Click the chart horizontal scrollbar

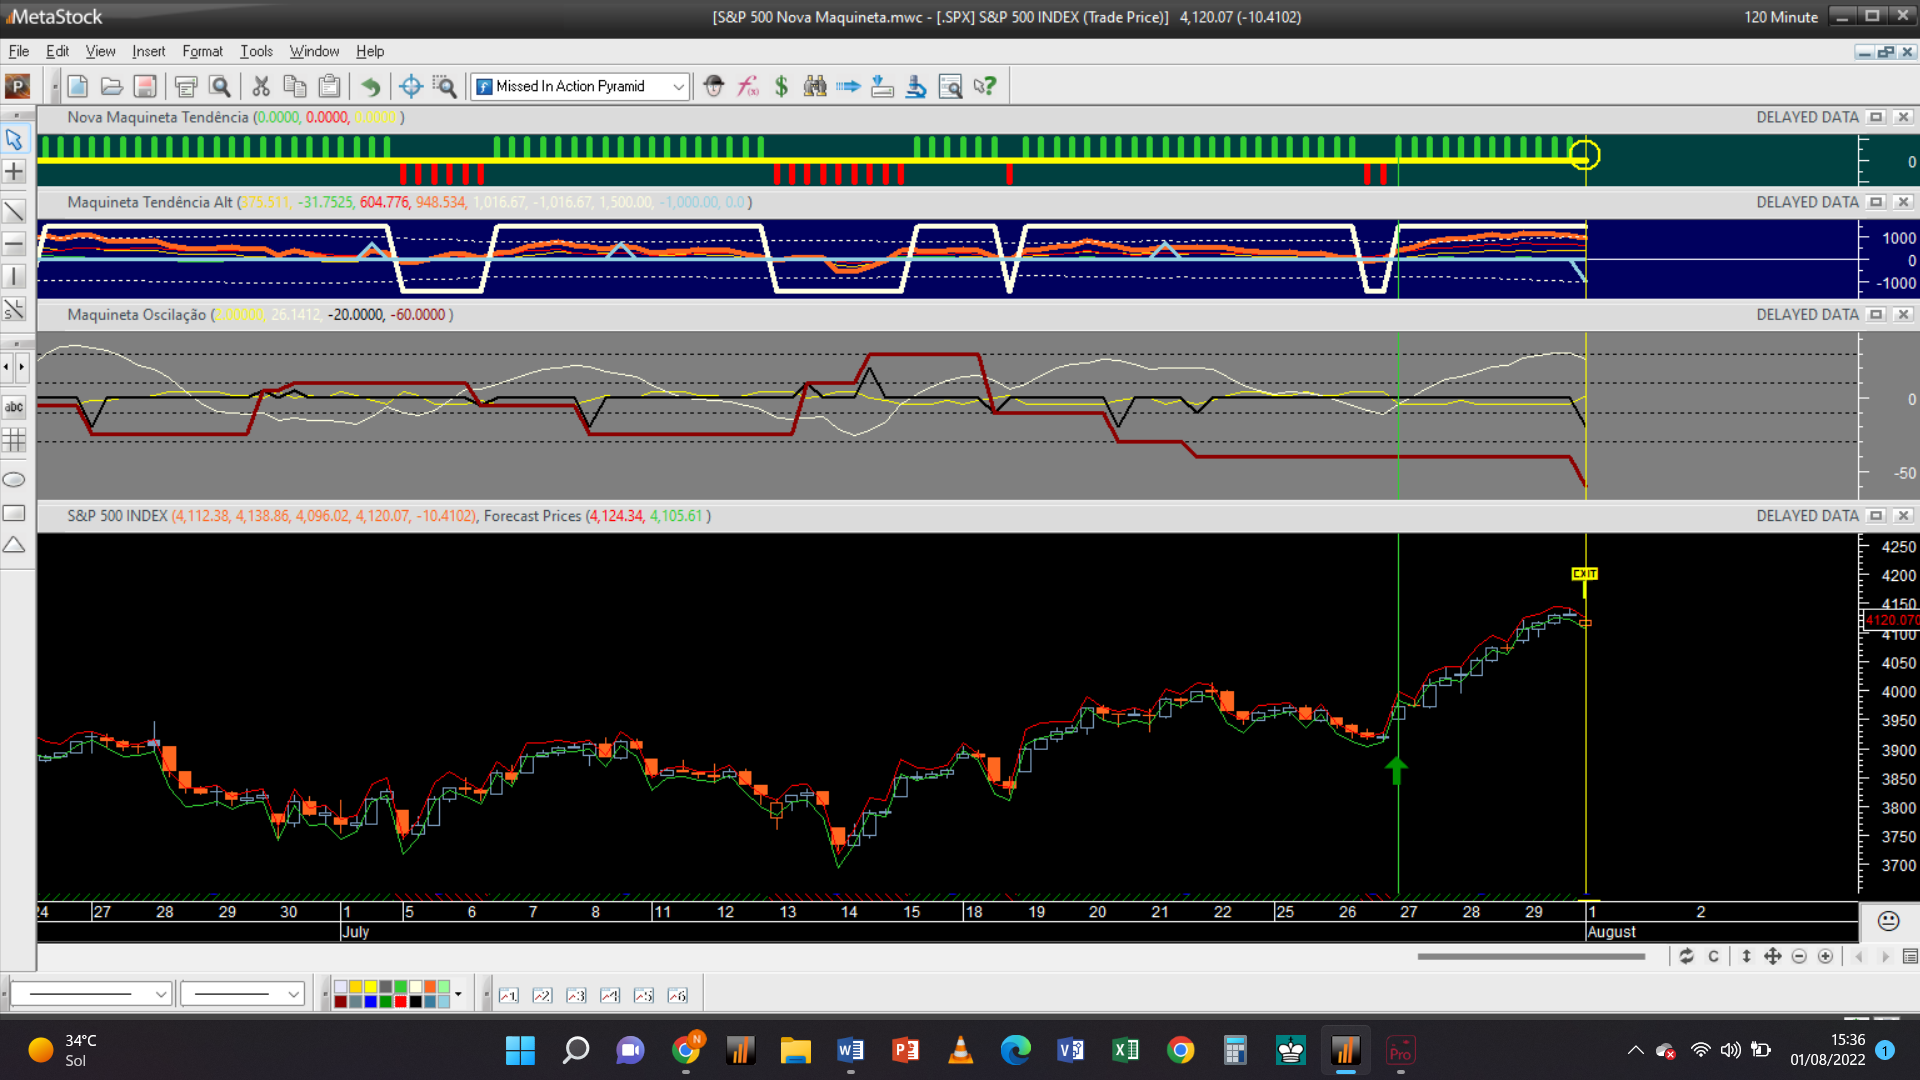[x=1530, y=957]
